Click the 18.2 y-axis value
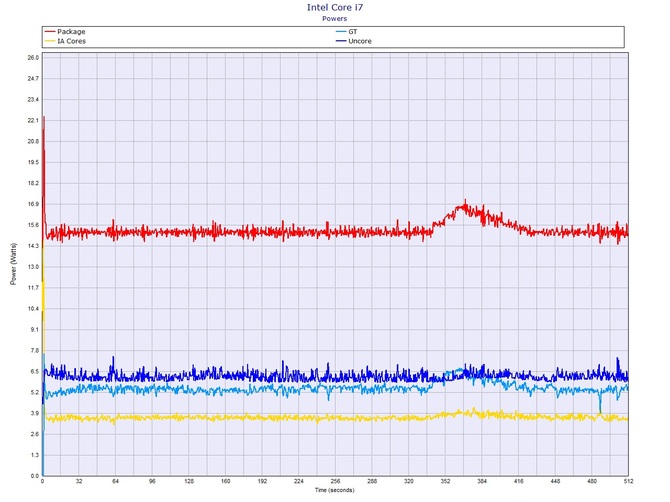The image size is (670, 502). point(33,183)
